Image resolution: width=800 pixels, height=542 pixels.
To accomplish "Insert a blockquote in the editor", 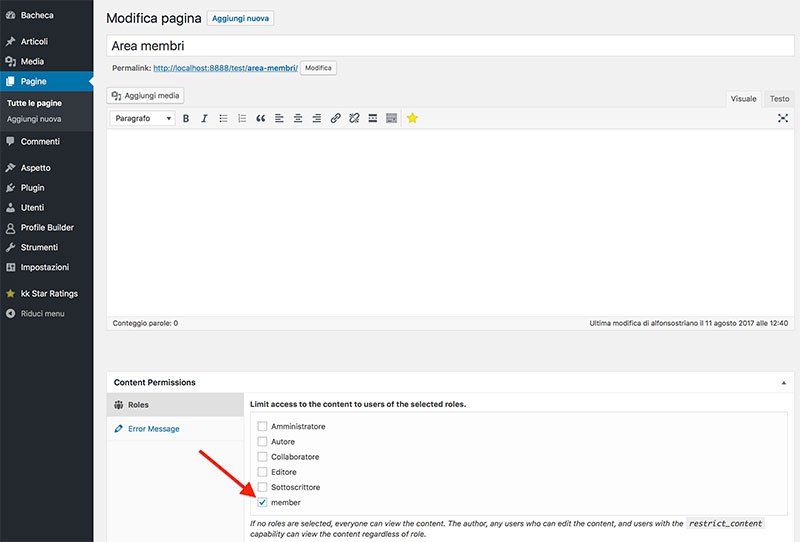I will [x=261, y=118].
